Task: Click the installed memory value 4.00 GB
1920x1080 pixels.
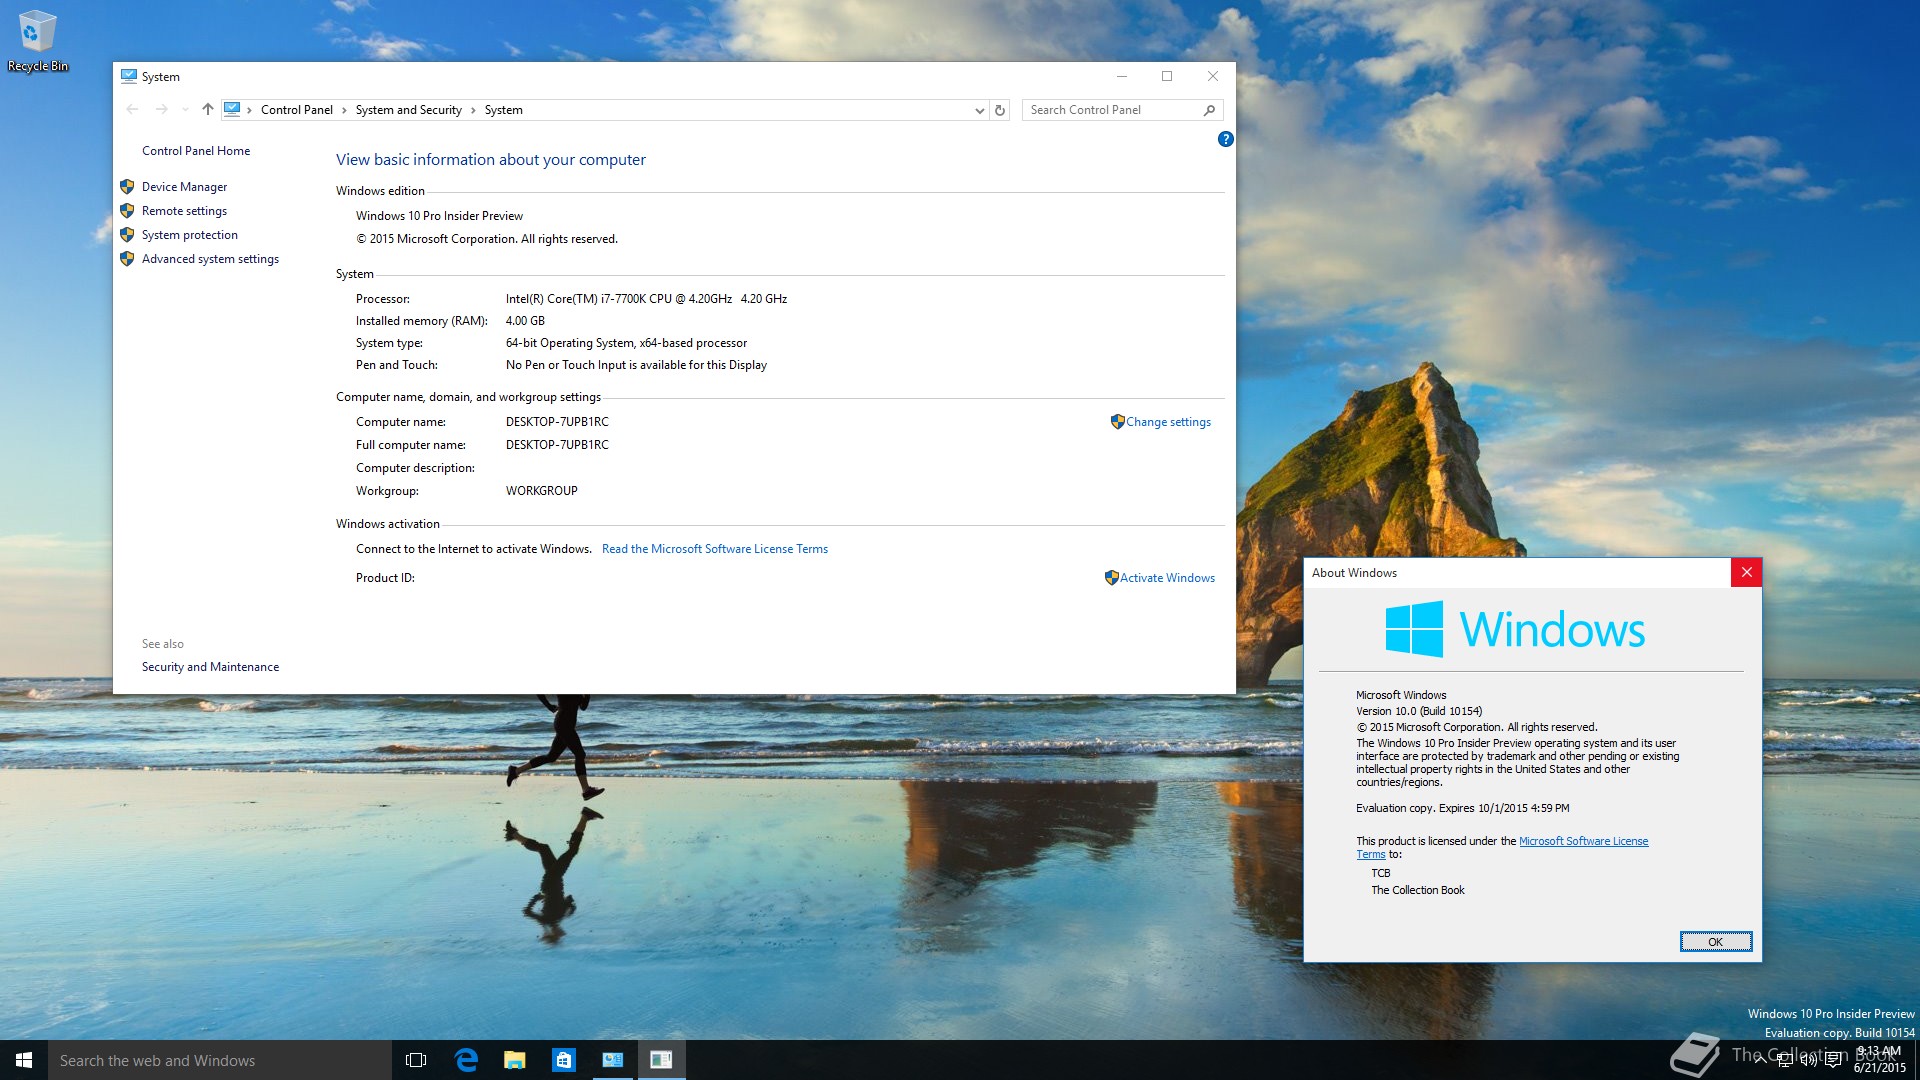Action: pos(525,321)
